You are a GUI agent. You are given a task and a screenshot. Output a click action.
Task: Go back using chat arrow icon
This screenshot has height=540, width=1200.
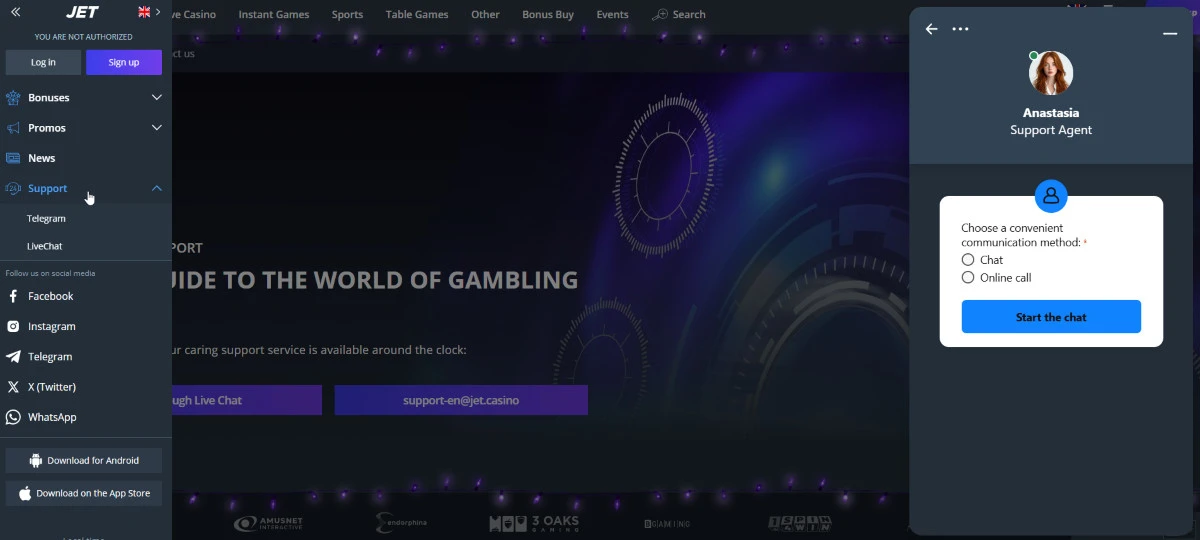(932, 29)
